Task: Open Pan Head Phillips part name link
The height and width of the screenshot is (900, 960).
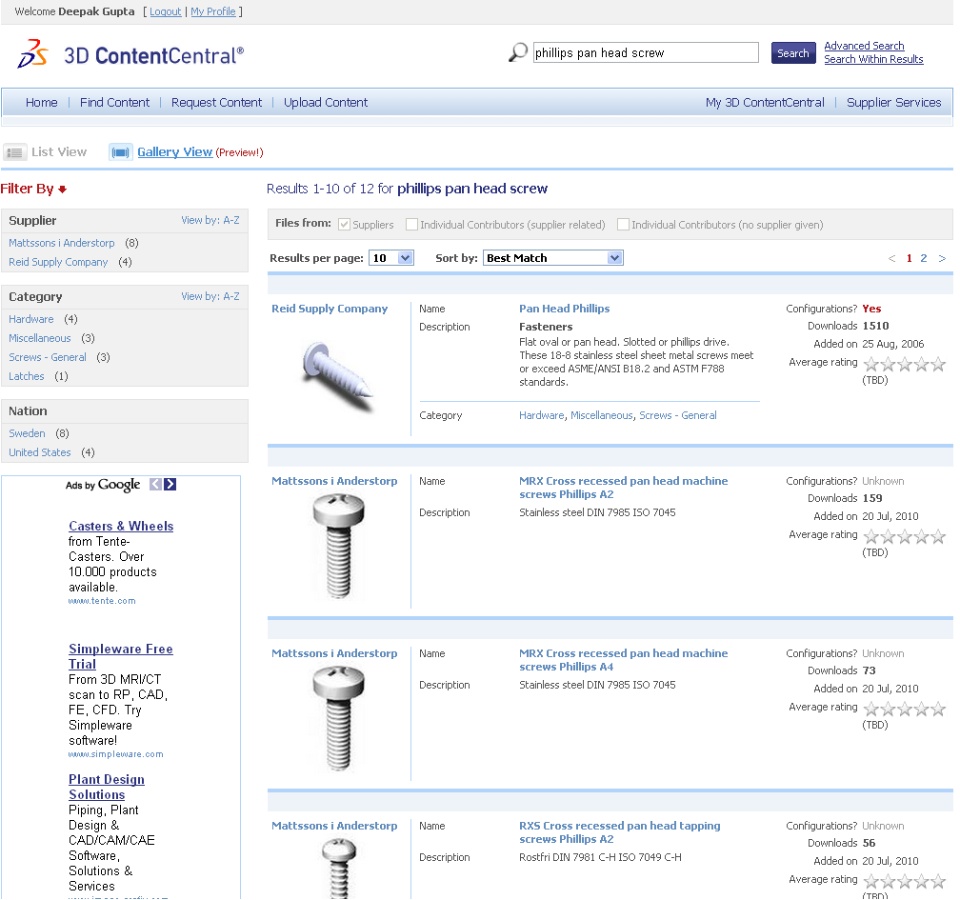Action: 564,309
